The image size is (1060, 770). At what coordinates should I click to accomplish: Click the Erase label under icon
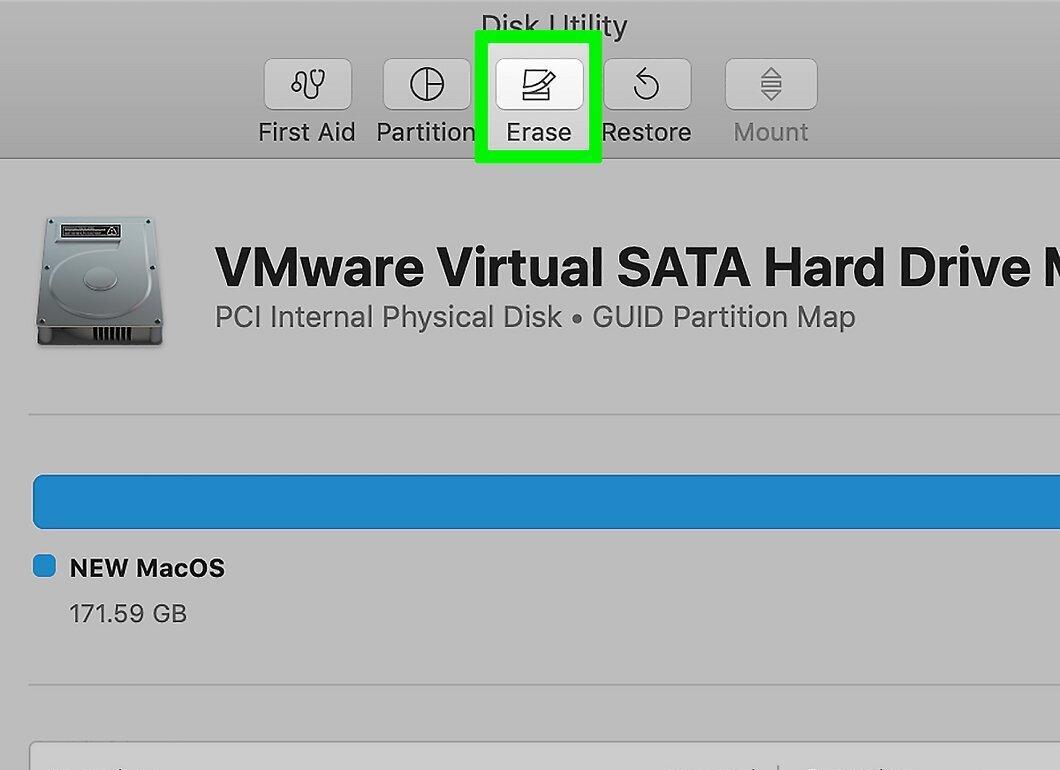pos(539,132)
